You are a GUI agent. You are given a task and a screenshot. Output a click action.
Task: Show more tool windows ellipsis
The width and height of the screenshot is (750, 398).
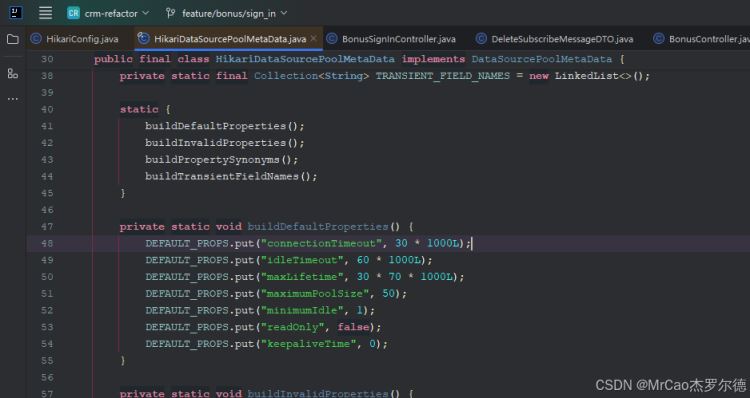[x=13, y=99]
